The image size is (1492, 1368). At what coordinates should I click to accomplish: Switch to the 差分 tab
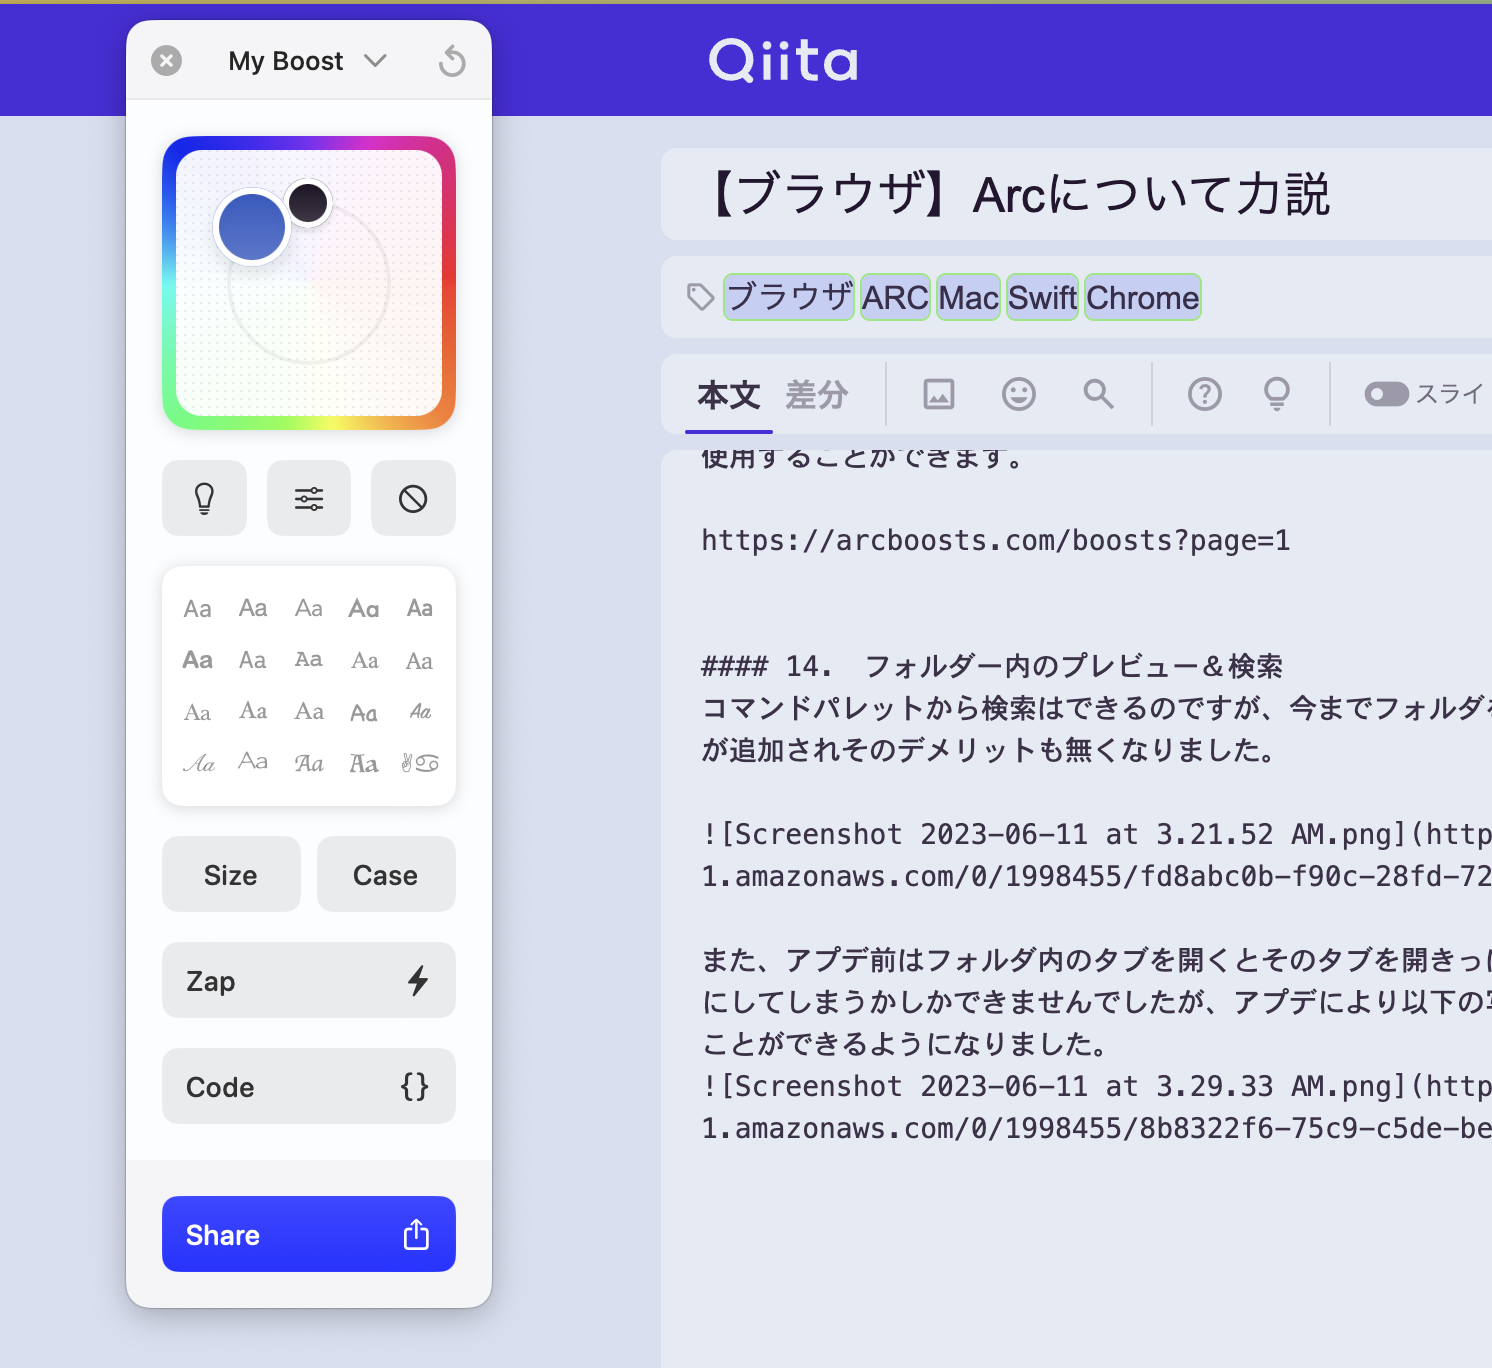pyautogui.click(x=817, y=395)
